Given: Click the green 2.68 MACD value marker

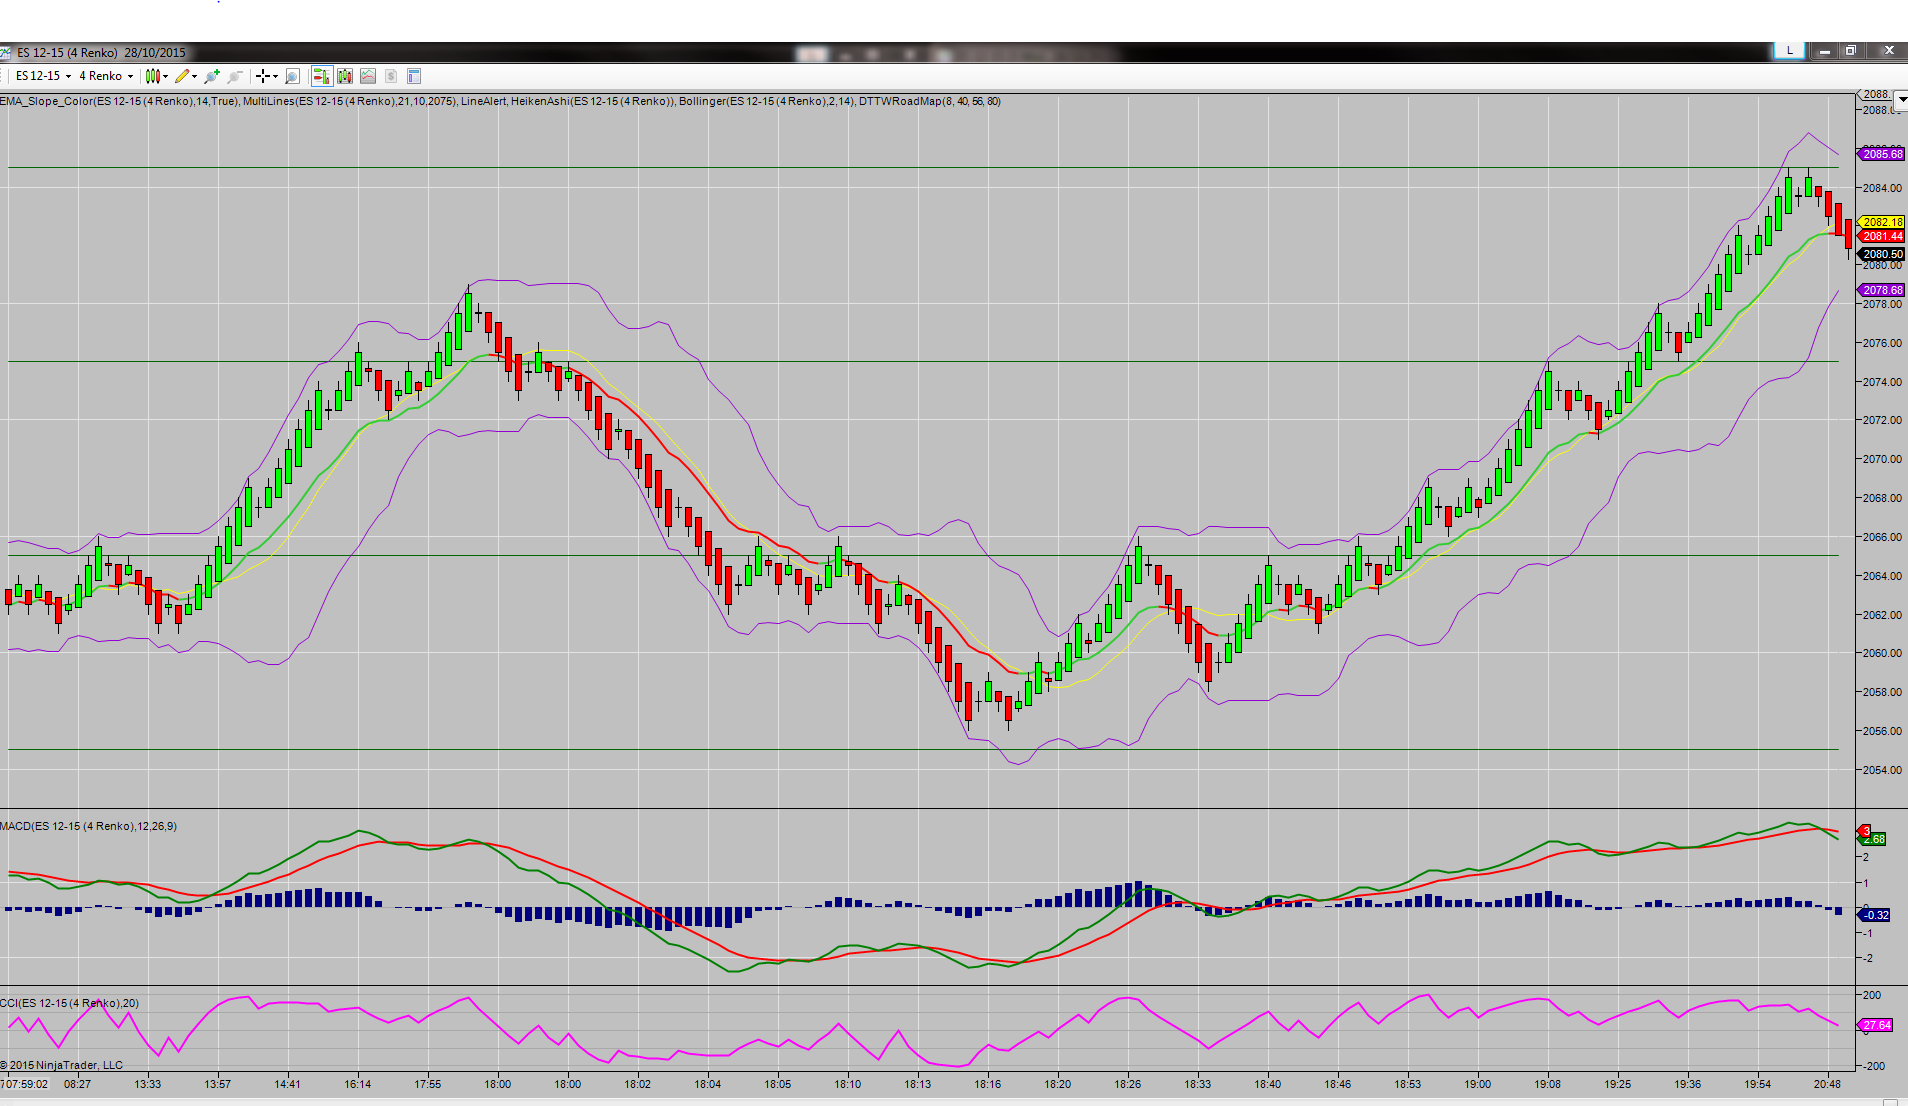Looking at the screenshot, I should pos(1873,839).
